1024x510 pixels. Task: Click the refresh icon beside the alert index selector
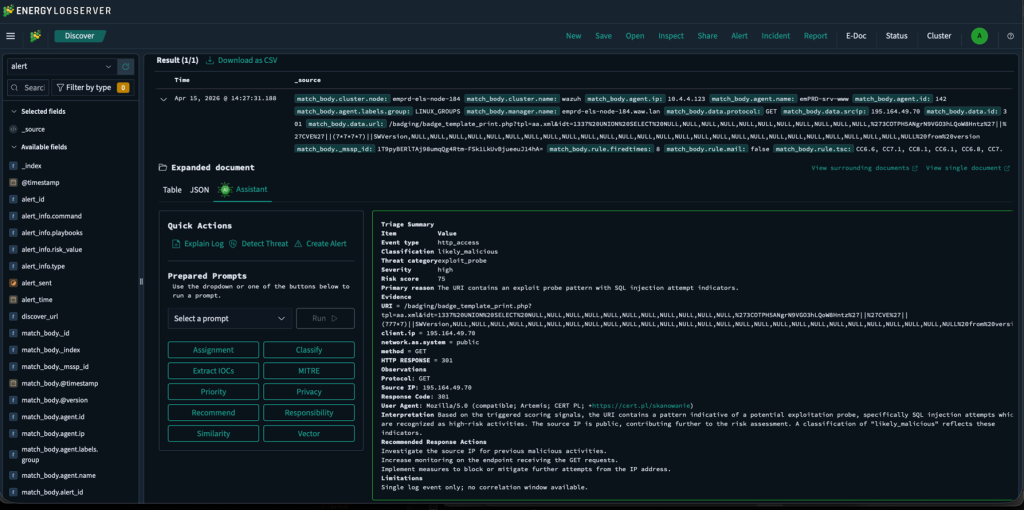[126, 66]
